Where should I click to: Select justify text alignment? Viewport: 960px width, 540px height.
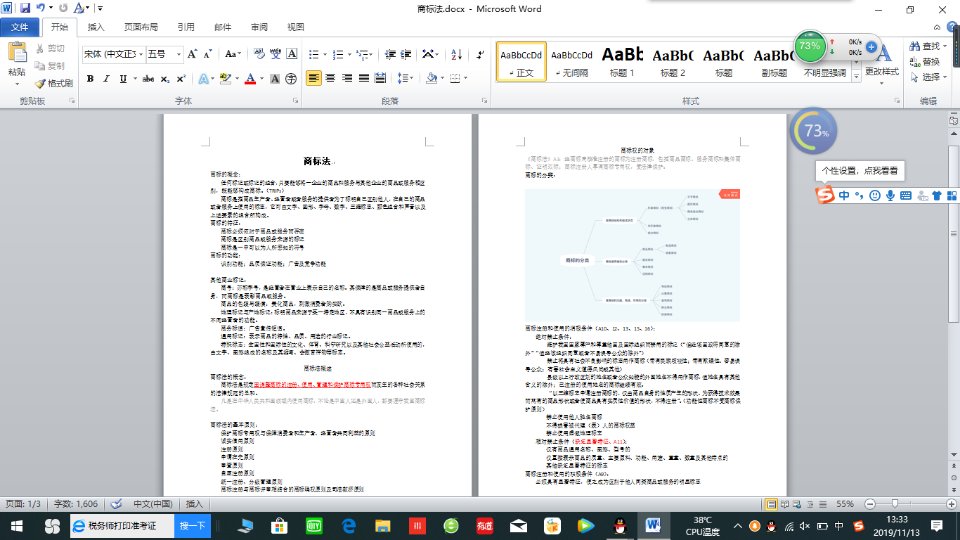(x=364, y=78)
